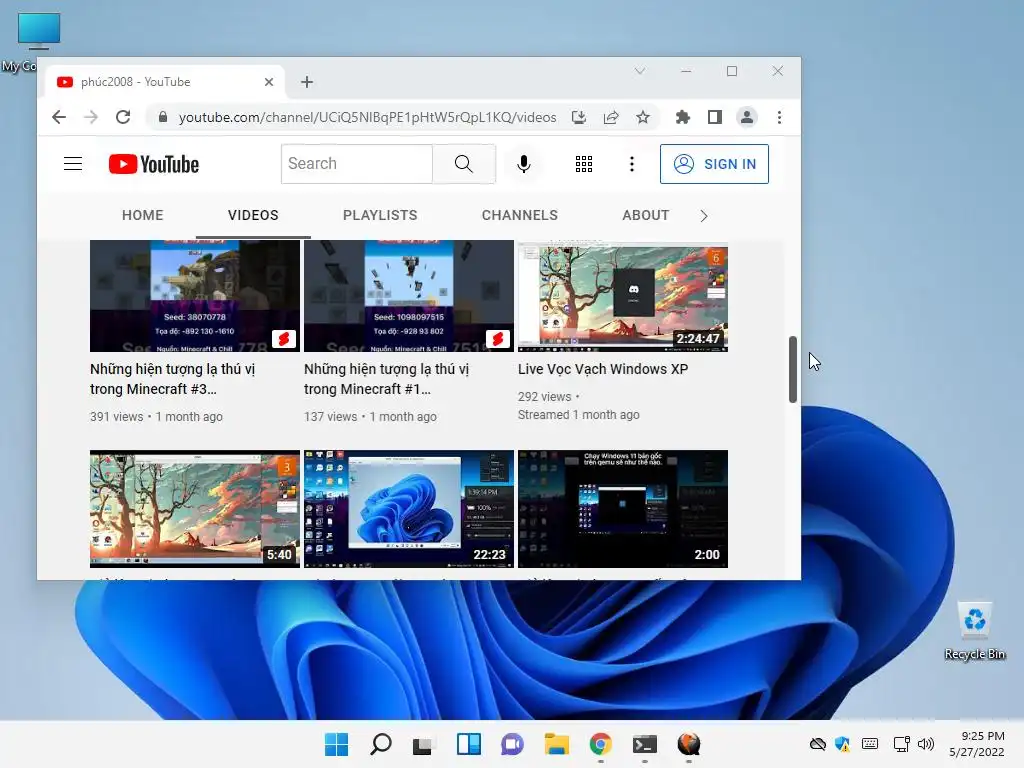
Task: Click the browser forward arrow
Action: coord(91,117)
